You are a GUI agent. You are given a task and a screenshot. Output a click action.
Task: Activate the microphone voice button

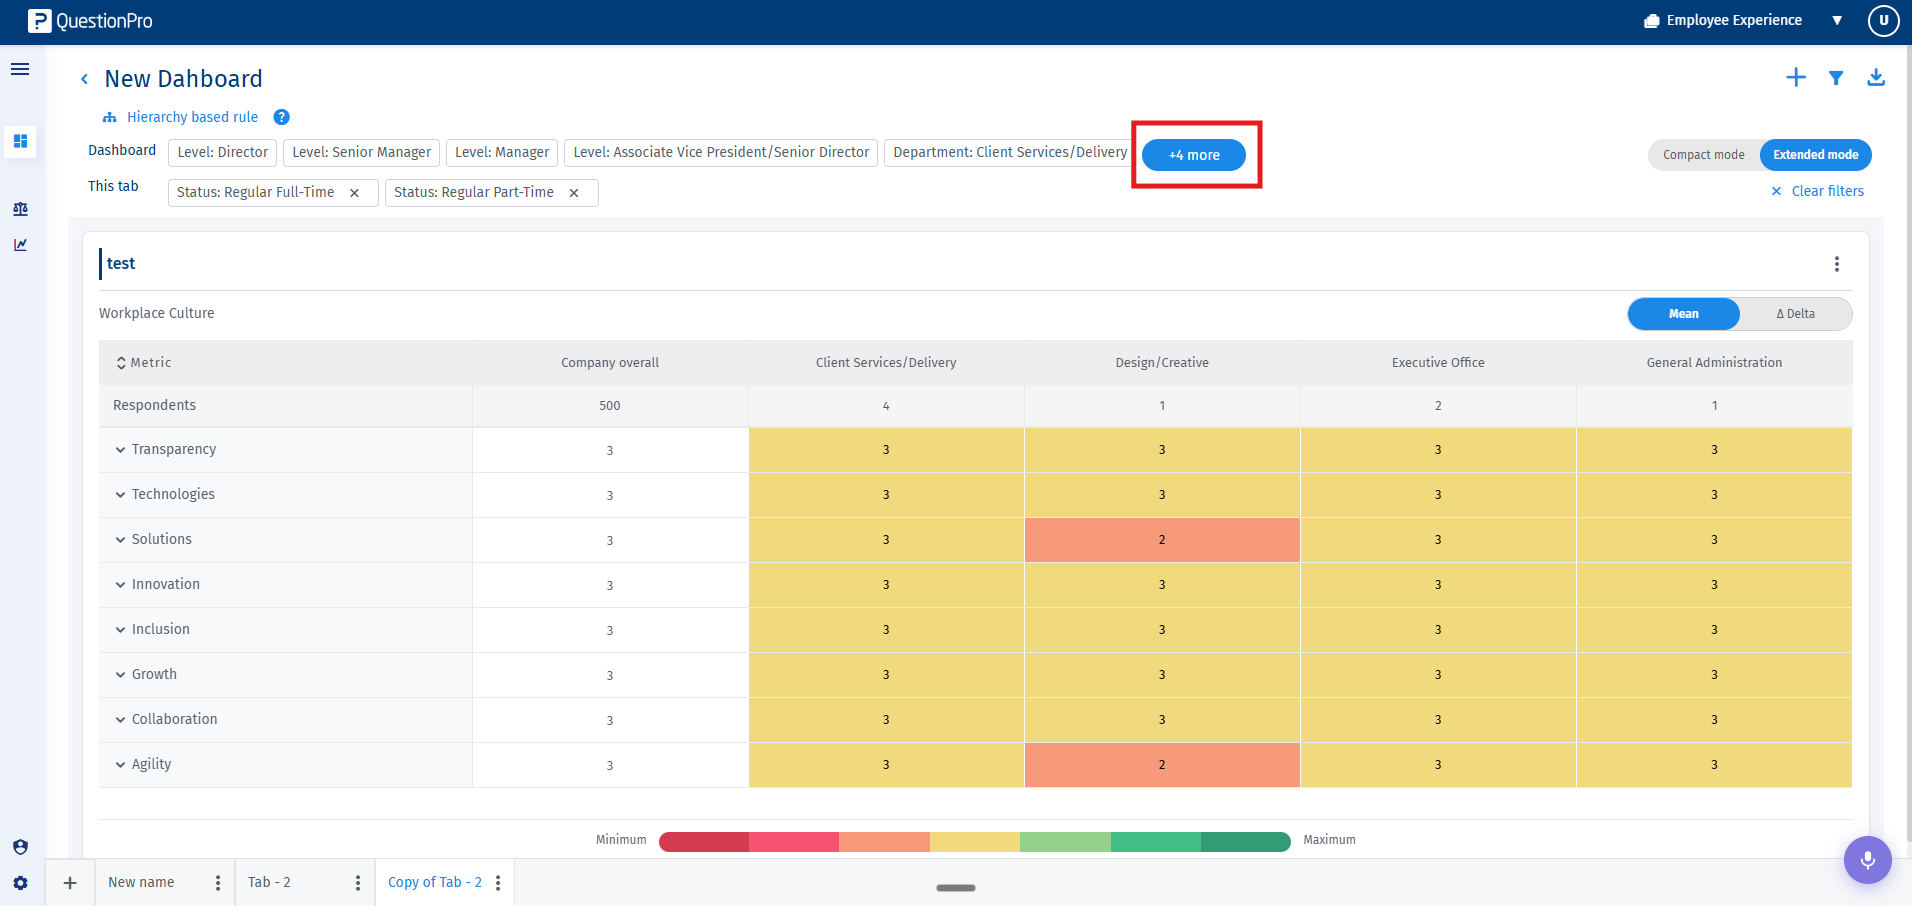coord(1867,859)
